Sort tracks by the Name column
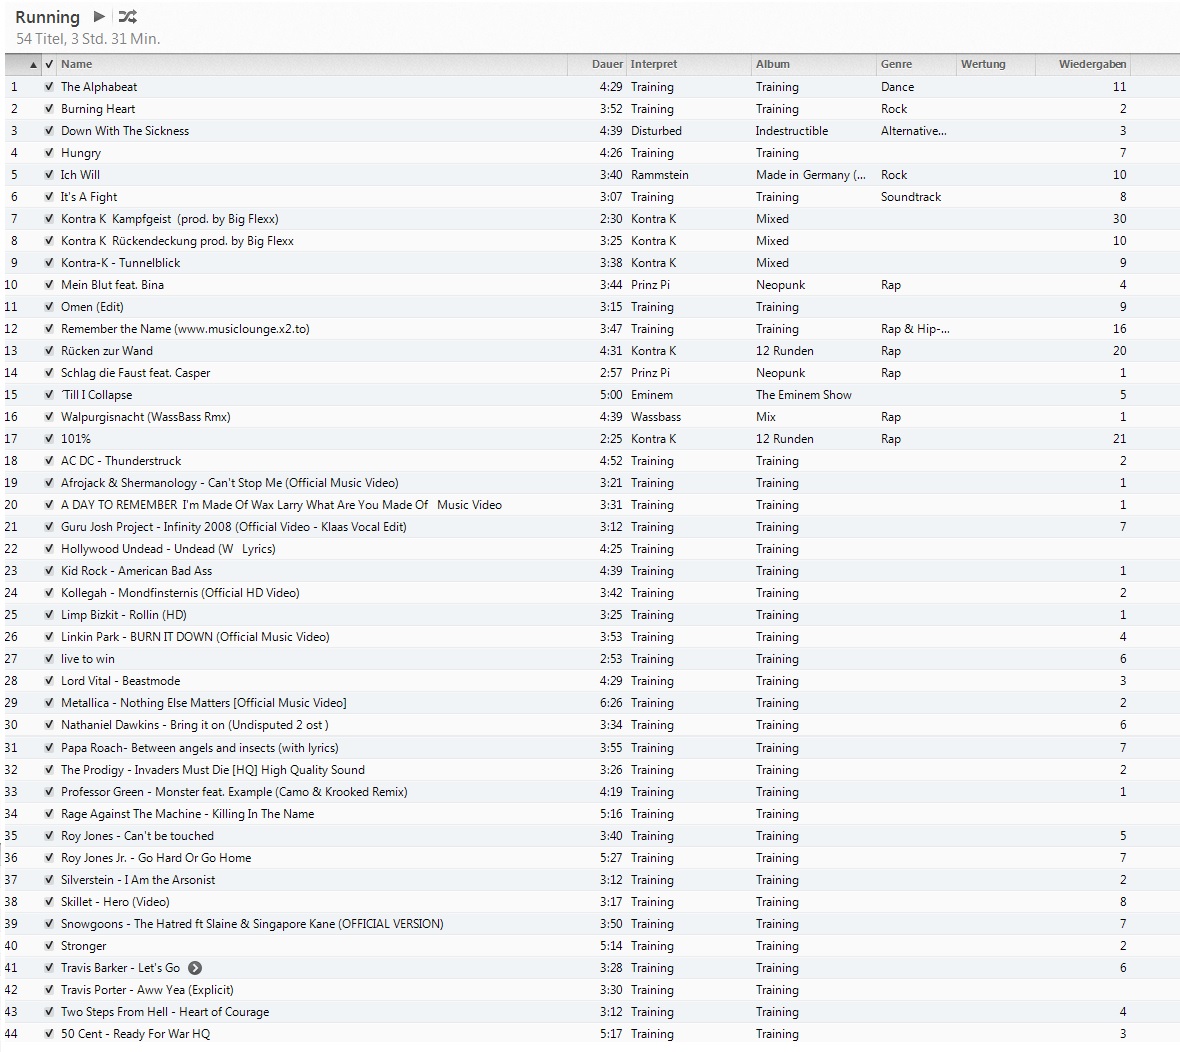This screenshot has width=1180, height=1052. click(x=312, y=65)
